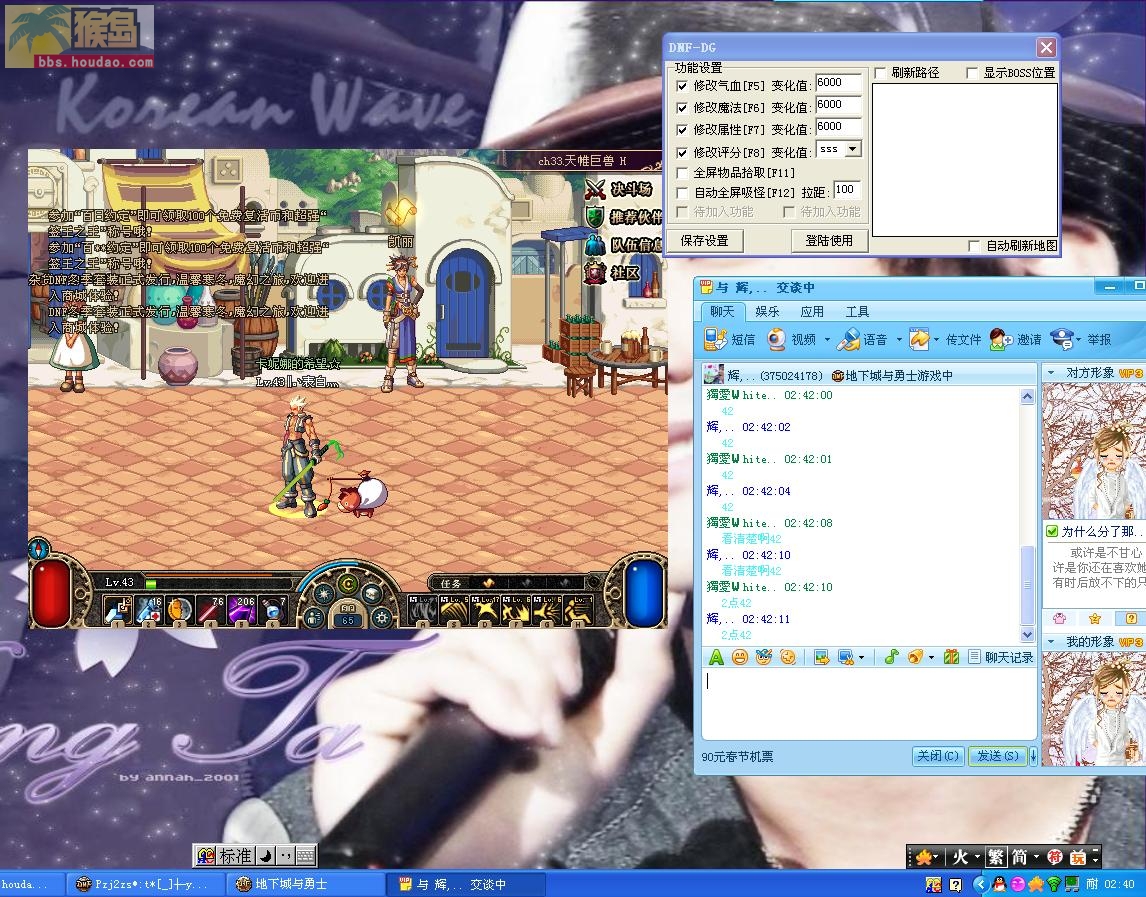Screen dimensions: 1146x897
Task: Click the magic emoticon icon in chat toolbar
Action: 764,657
